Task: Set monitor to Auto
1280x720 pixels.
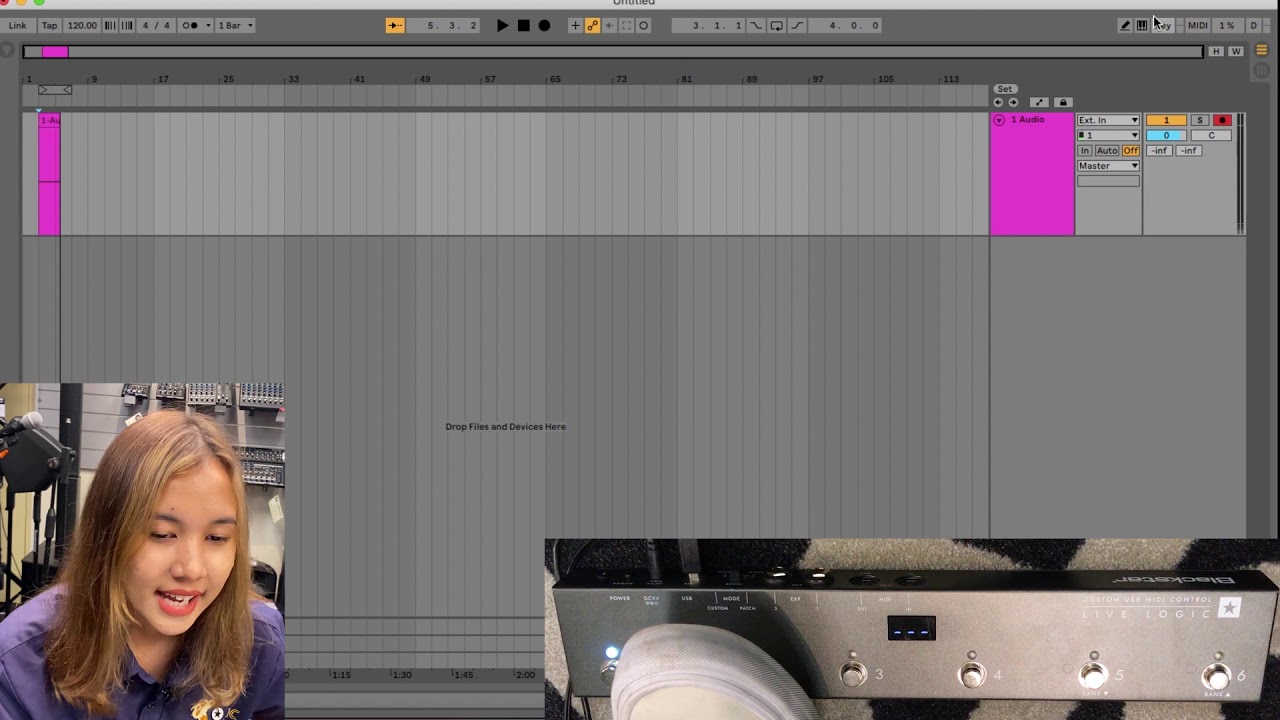Action: click(1107, 150)
